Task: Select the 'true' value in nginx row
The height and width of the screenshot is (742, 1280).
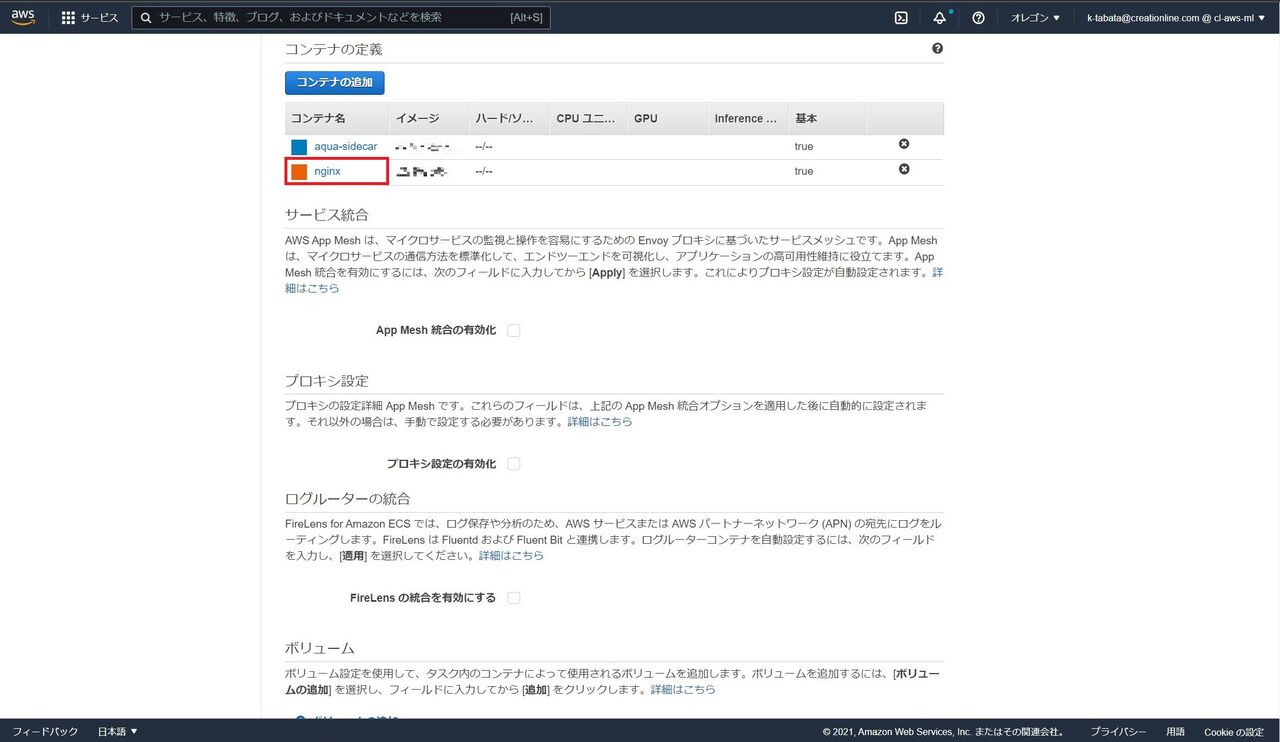Action: [804, 171]
